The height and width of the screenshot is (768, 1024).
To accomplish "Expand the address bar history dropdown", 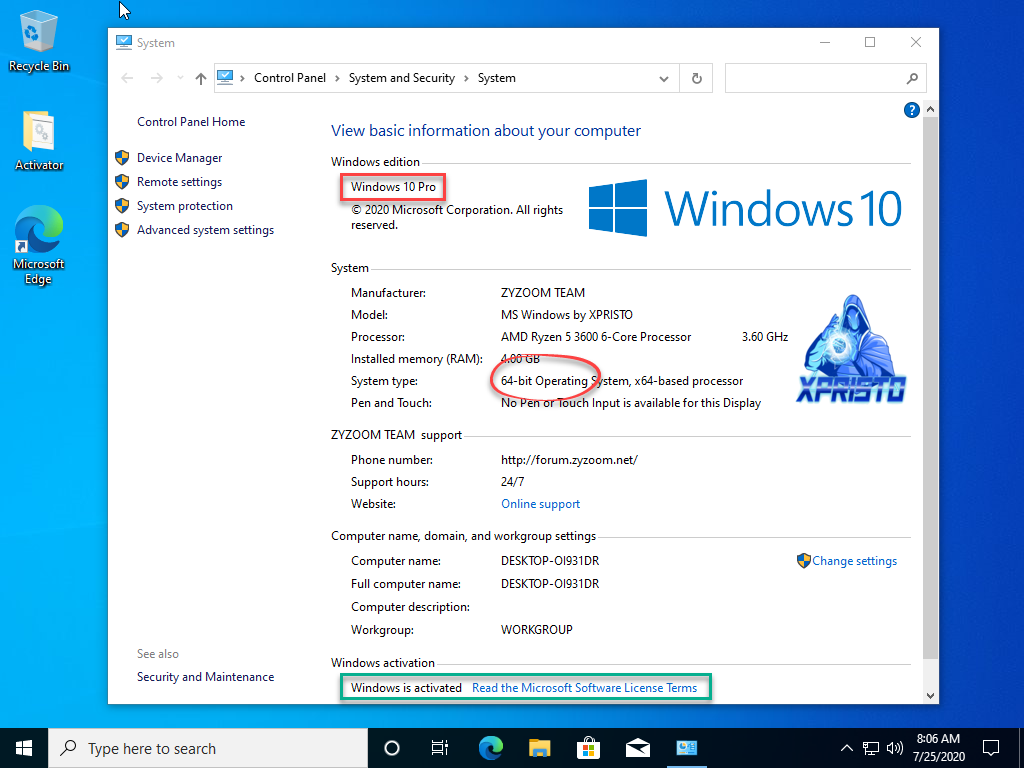I will tap(664, 78).
